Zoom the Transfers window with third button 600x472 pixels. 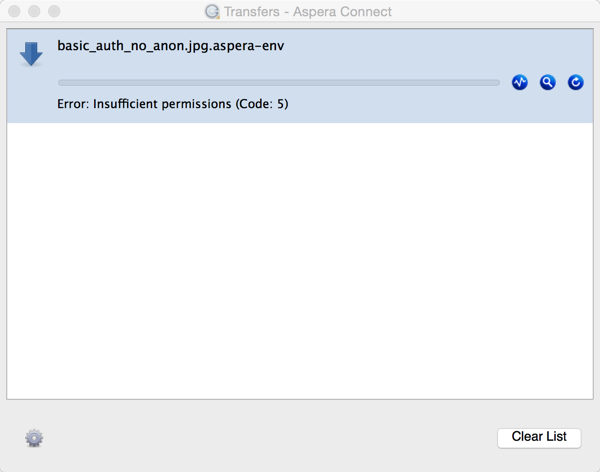tap(54, 11)
